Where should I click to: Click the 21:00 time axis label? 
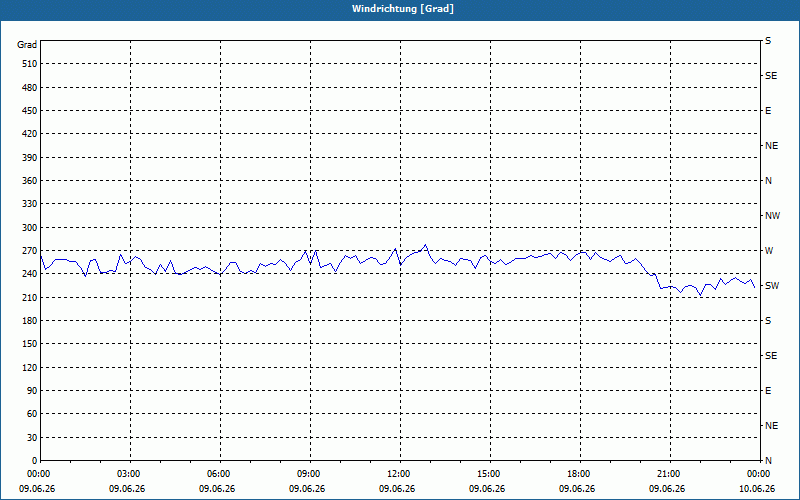pos(670,473)
